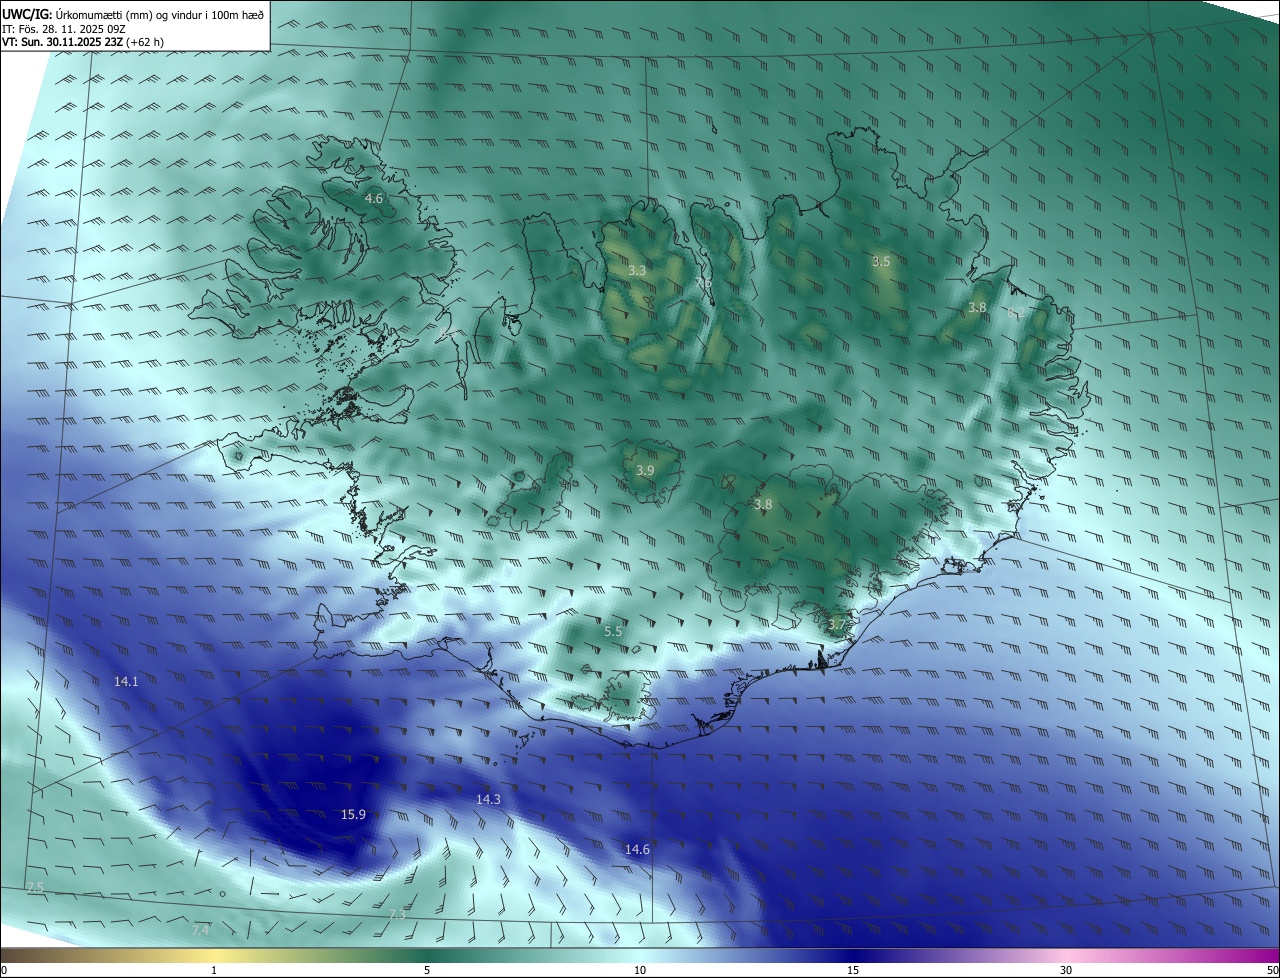Click the init time 'IT: Fös. 28. 11. 2025 09Z'
Screen dimensions: 1280x978
[x=63, y=28]
